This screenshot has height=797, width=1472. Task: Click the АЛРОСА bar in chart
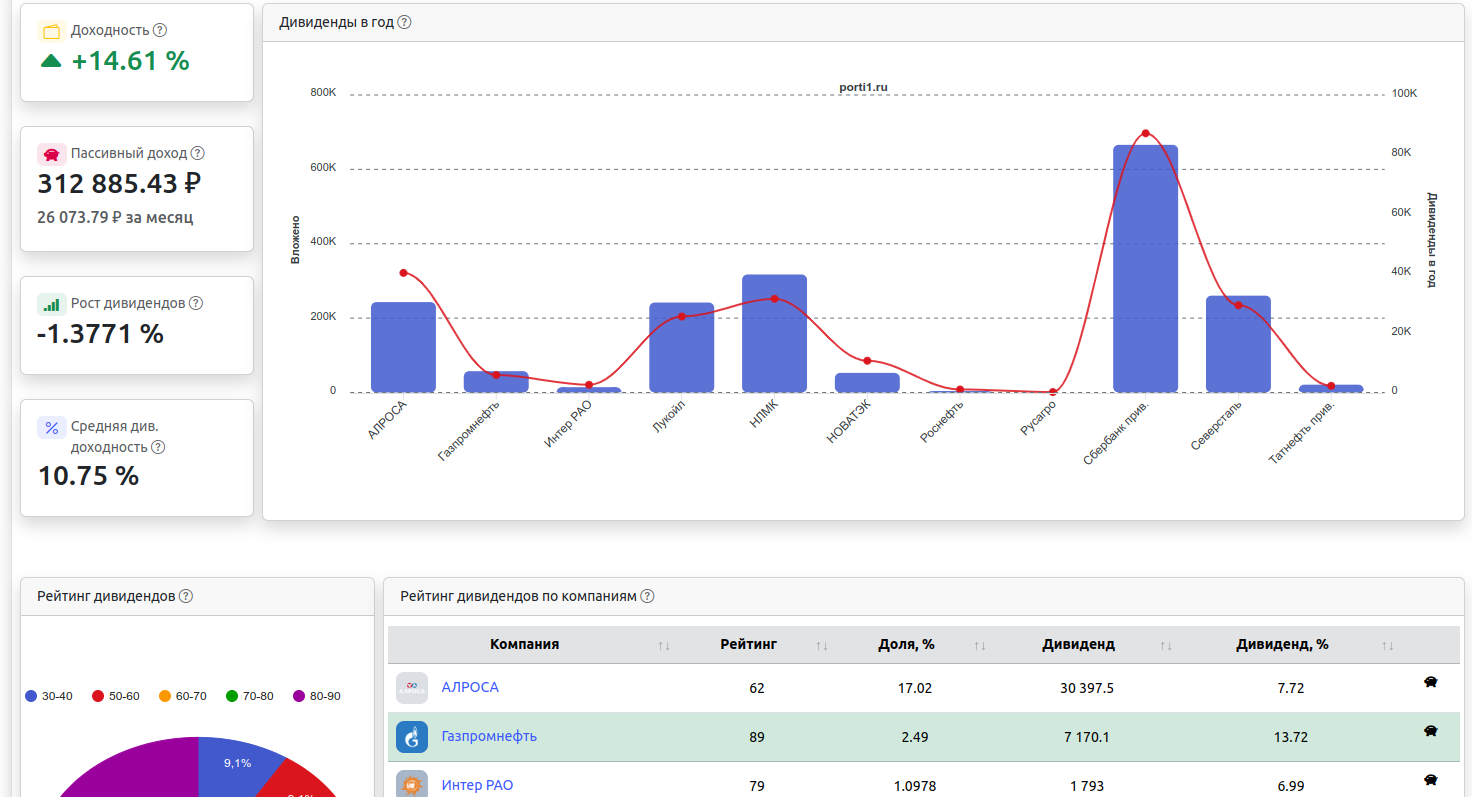point(403,347)
